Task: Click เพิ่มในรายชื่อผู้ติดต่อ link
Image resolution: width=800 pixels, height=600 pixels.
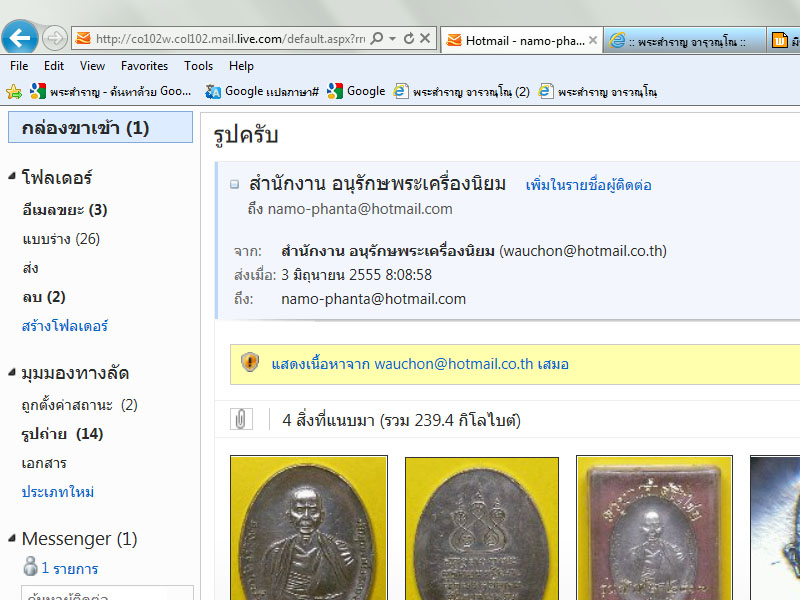Action: [x=588, y=185]
